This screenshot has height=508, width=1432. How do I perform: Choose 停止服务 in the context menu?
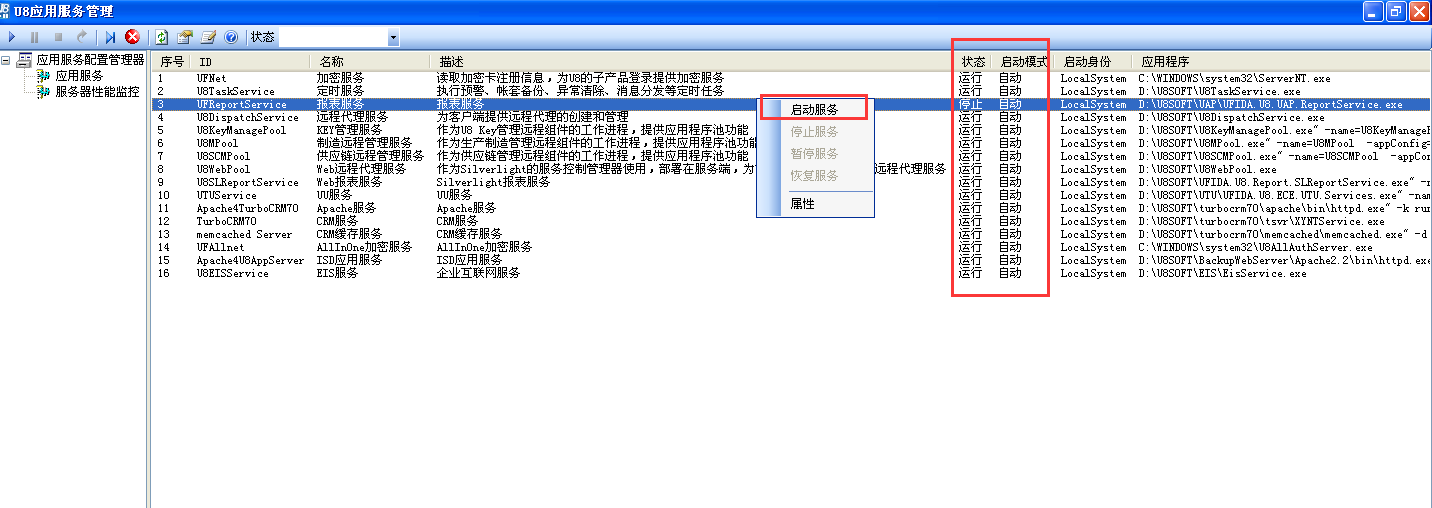point(814,131)
